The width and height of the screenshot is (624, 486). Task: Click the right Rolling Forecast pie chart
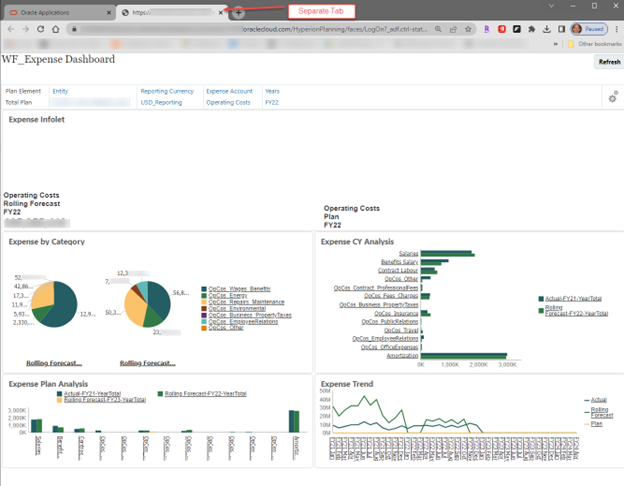[148, 304]
